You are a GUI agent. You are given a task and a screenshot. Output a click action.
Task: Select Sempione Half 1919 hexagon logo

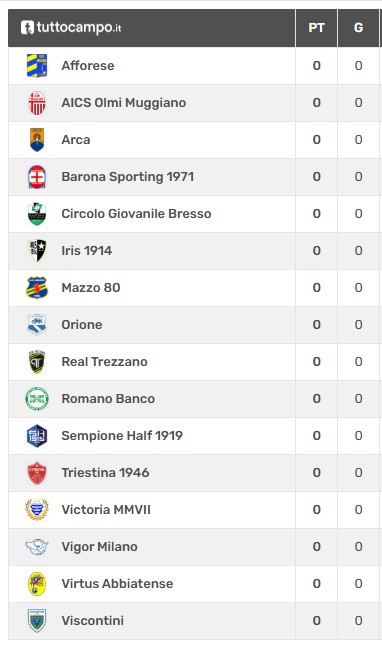coord(37,436)
